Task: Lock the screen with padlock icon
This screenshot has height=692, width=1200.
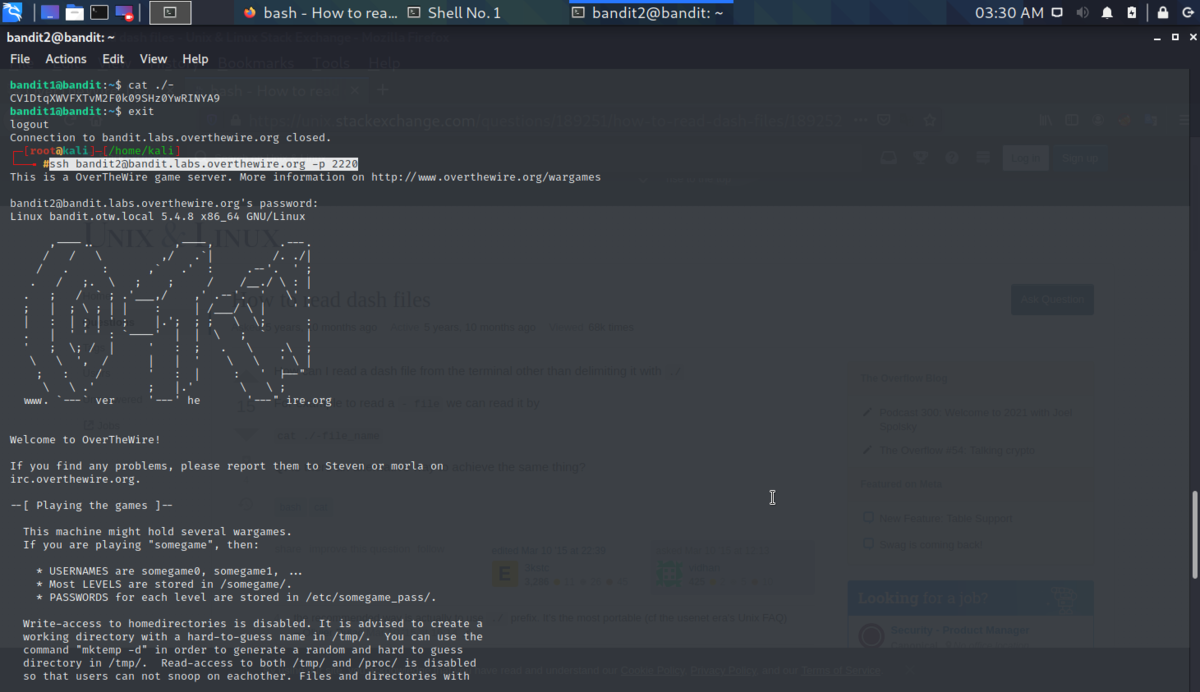Action: pyautogui.click(x=1162, y=13)
